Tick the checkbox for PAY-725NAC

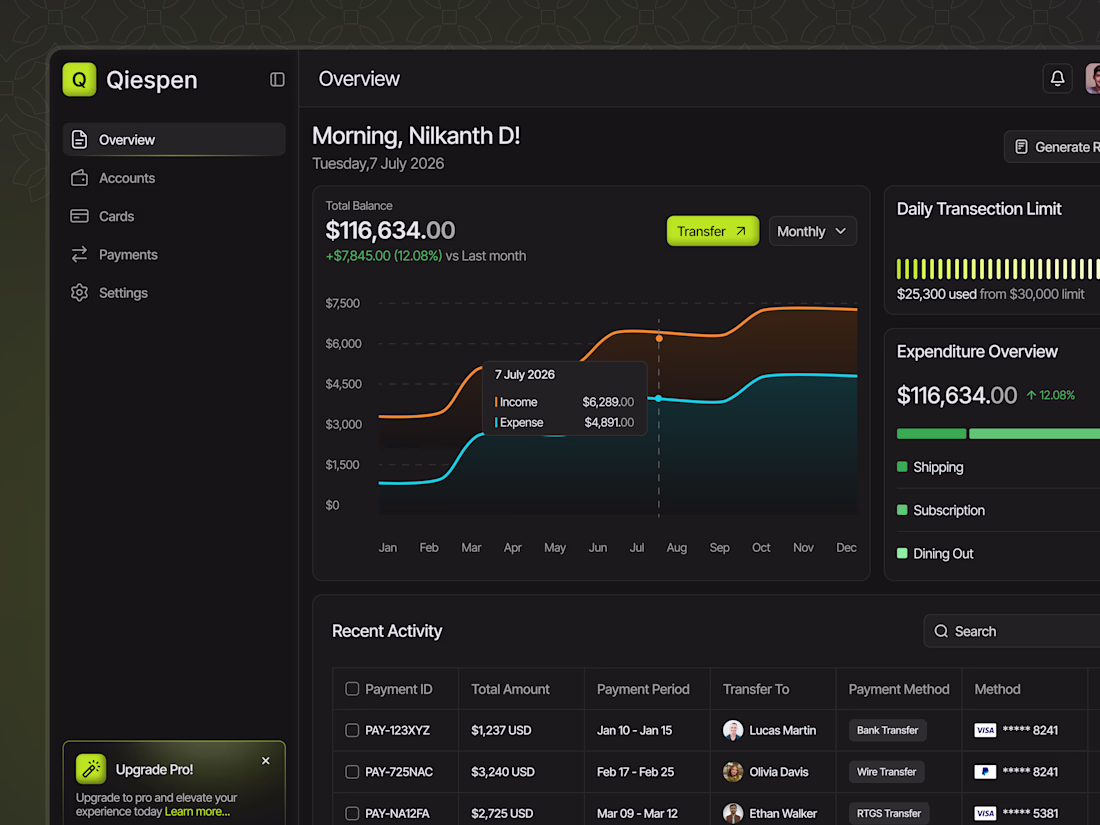click(352, 772)
